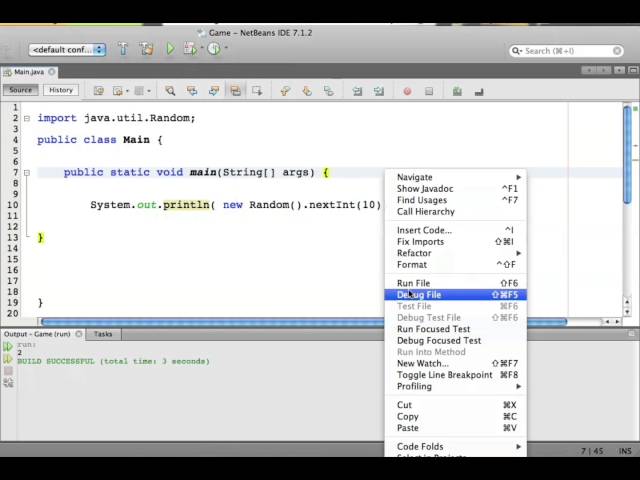Run the project with the green play icon
The width and height of the screenshot is (640, 480).
[170, 49]
